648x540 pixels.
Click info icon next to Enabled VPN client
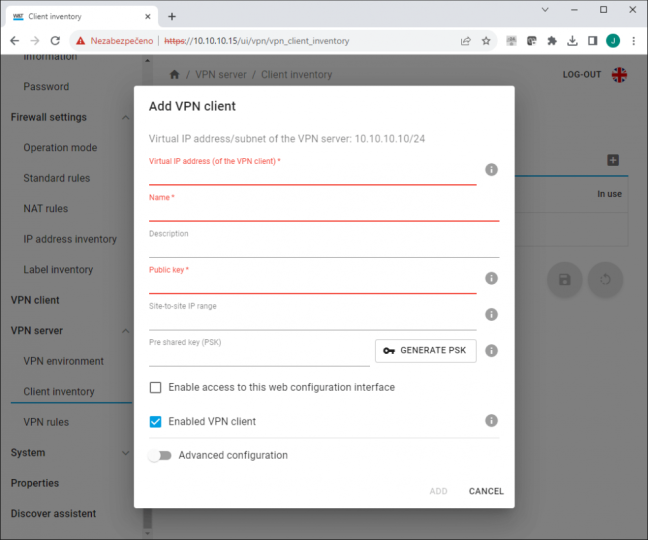tap(491, 421)
